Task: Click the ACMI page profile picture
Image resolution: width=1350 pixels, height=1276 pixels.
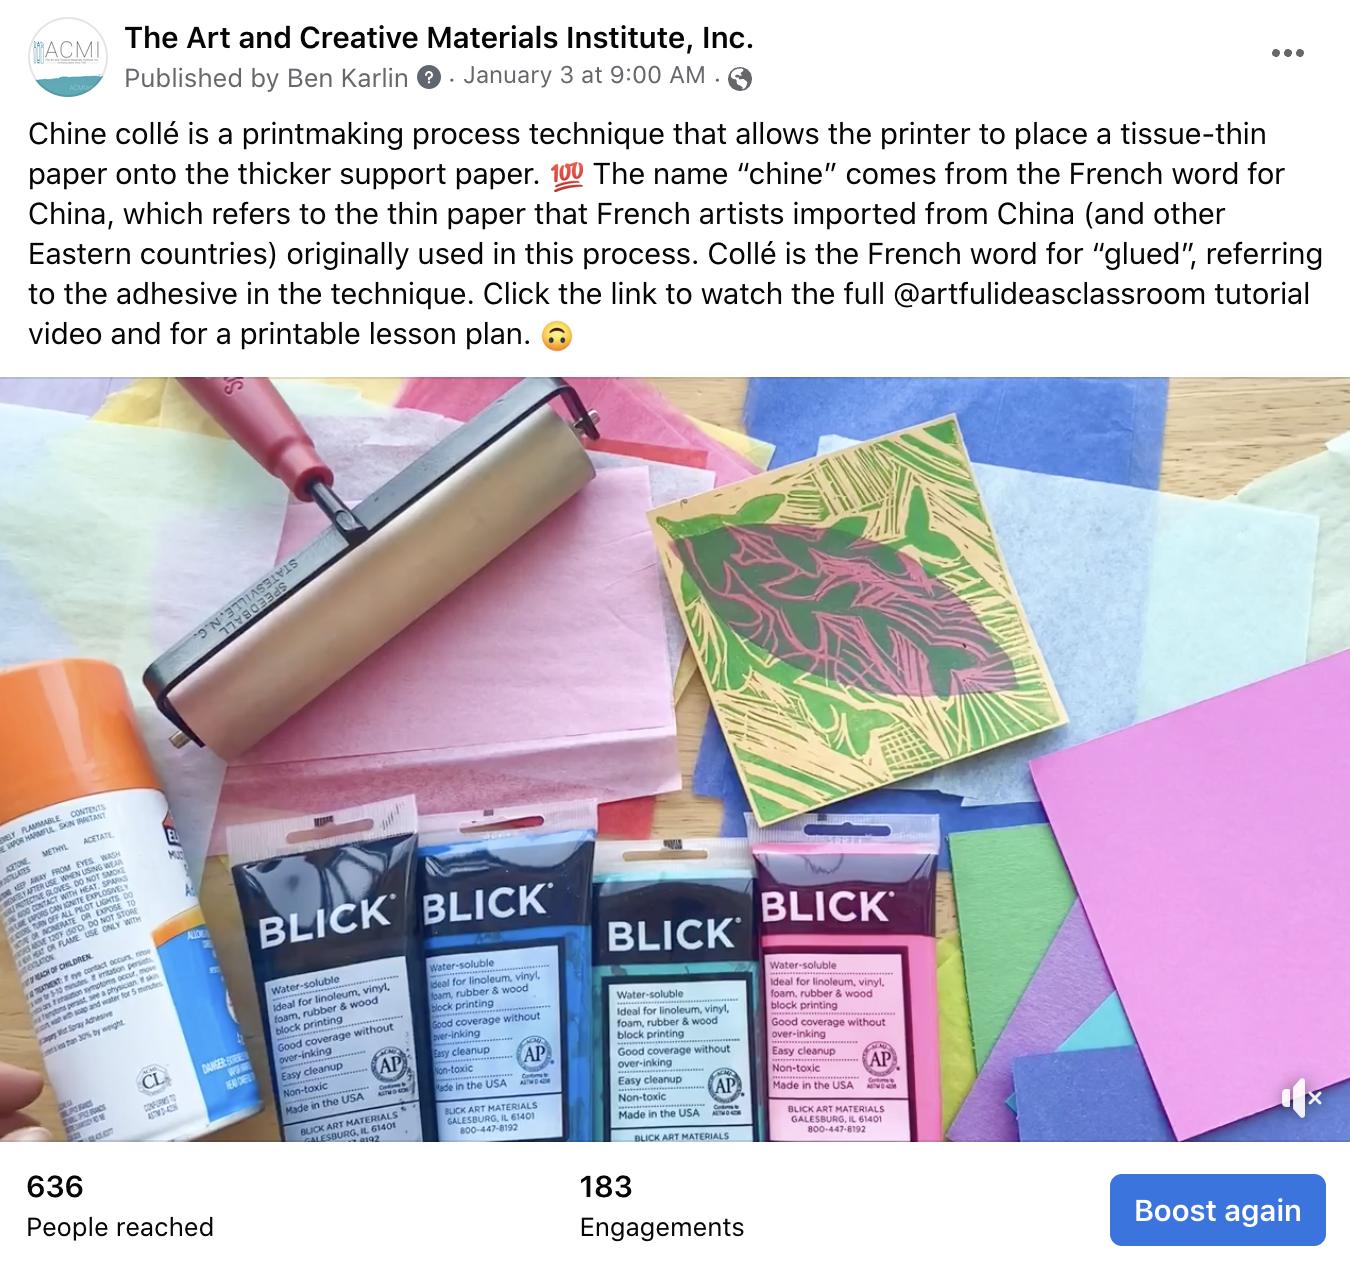Action: pos(68,58)
